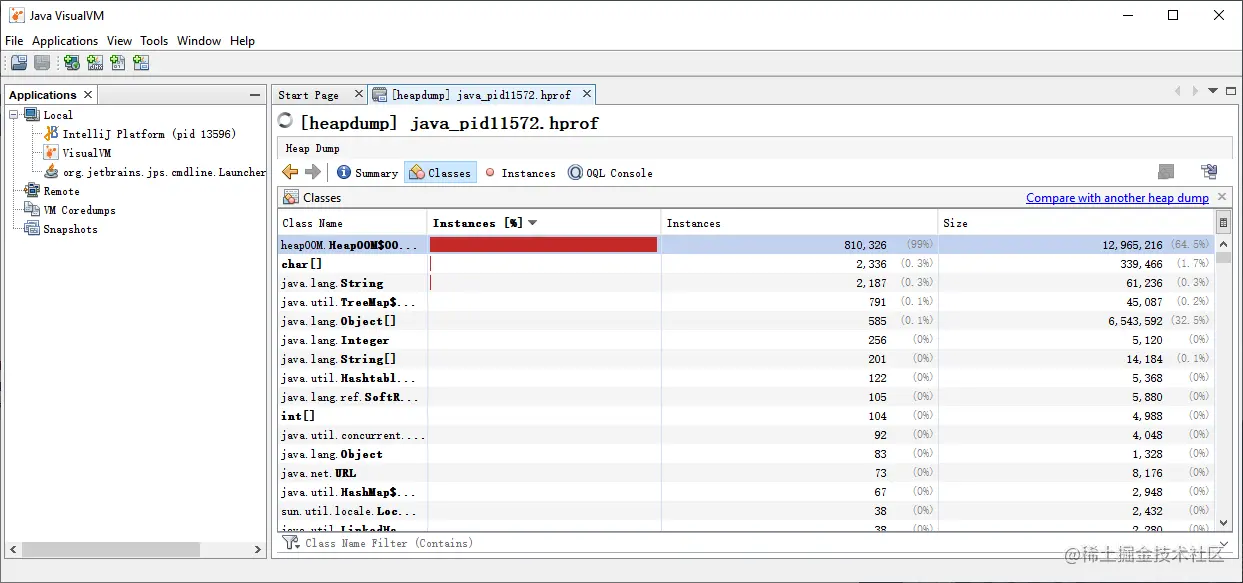Screen dimensions: 1243x583
Task: Toggle the Classes view button
Action: click(440, 173)
